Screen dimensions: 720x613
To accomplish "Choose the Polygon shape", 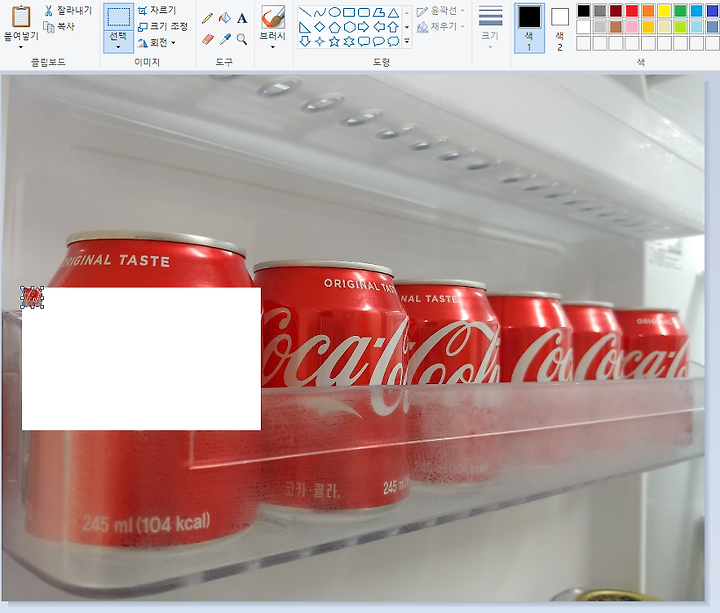I will 378,12.
